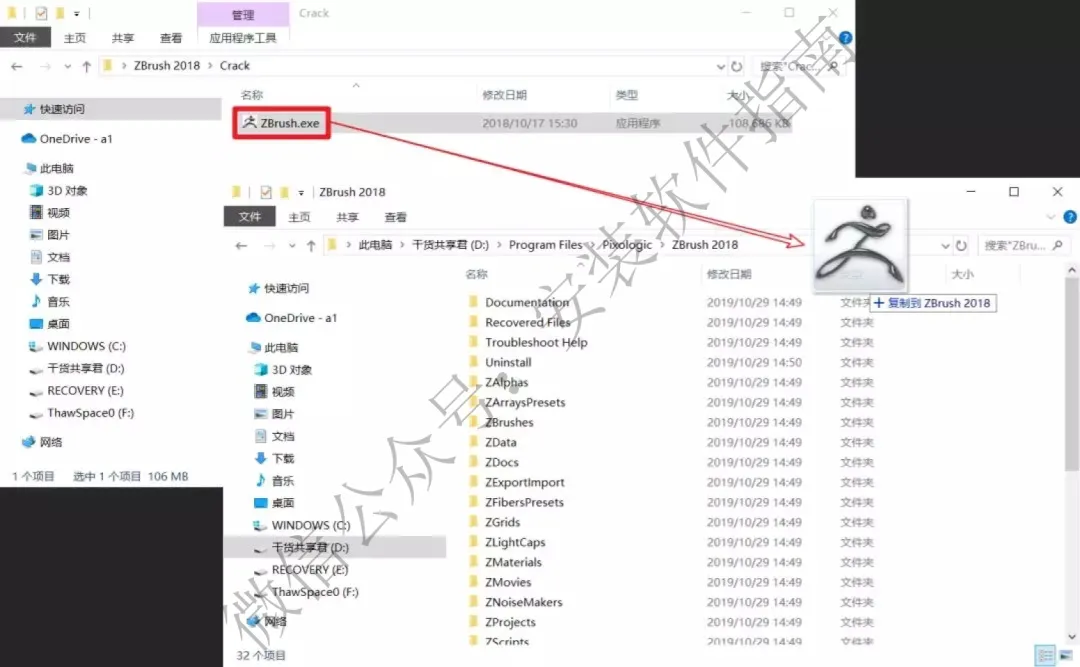Switch to 主页 tab in ZBrush 2018 window

click(x=299, y=217)
